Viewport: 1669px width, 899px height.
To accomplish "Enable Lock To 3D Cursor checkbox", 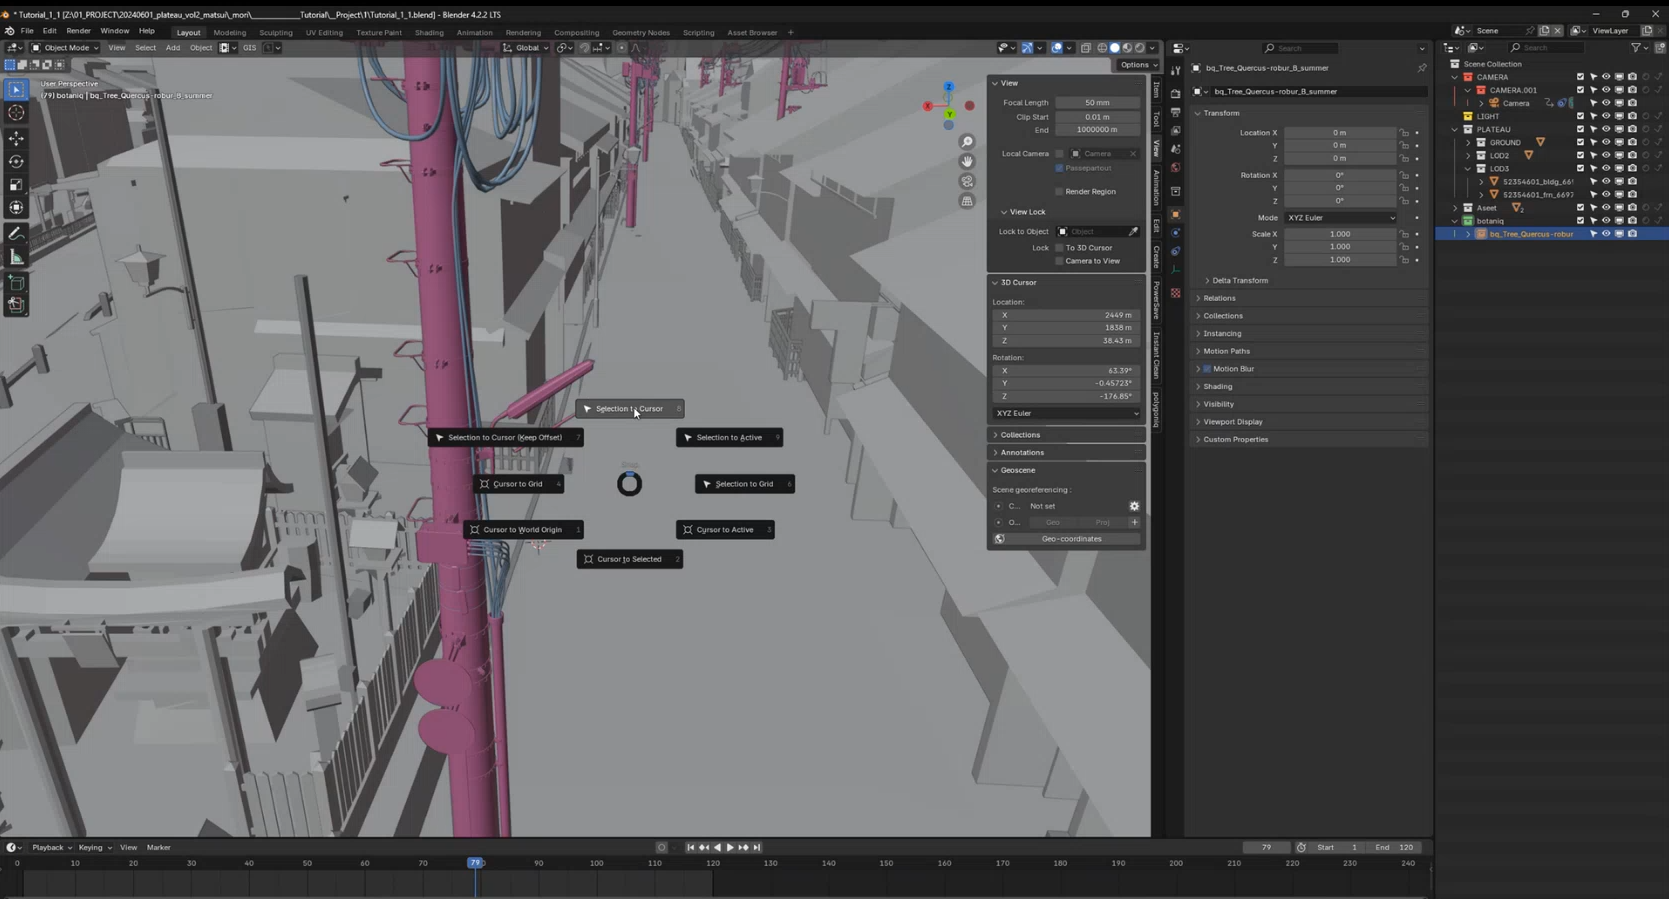I will click(x=1059, y=248).
